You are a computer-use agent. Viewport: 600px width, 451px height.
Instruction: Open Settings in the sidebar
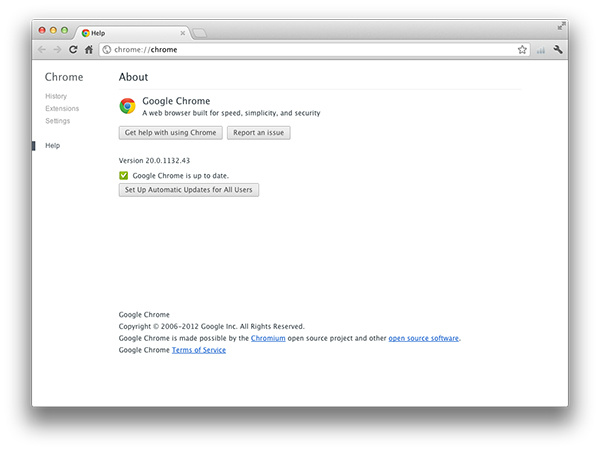point(58,121)
